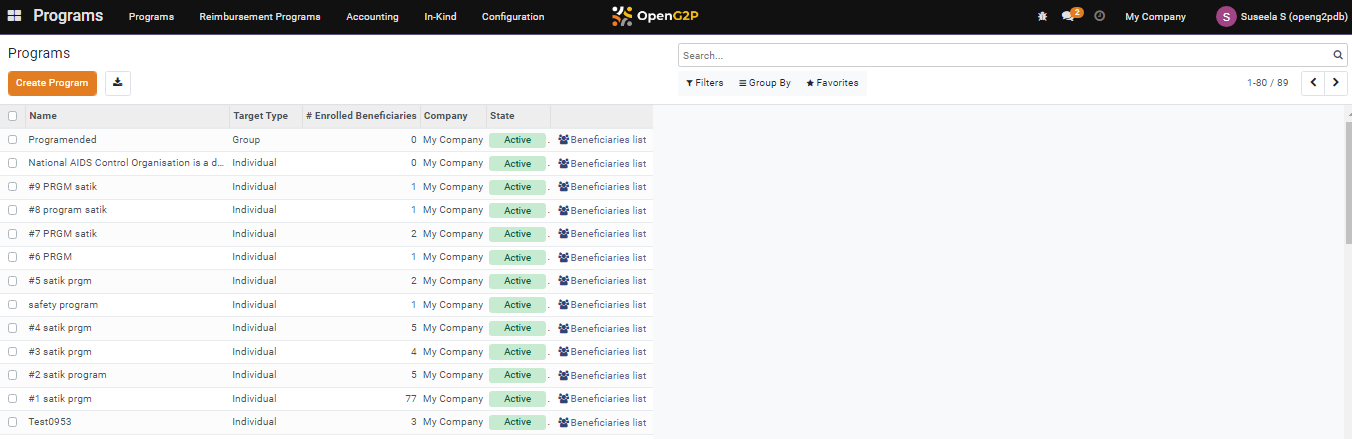
Task: Select checkbox for #6 PRGM row
Action: coord(13,257)
